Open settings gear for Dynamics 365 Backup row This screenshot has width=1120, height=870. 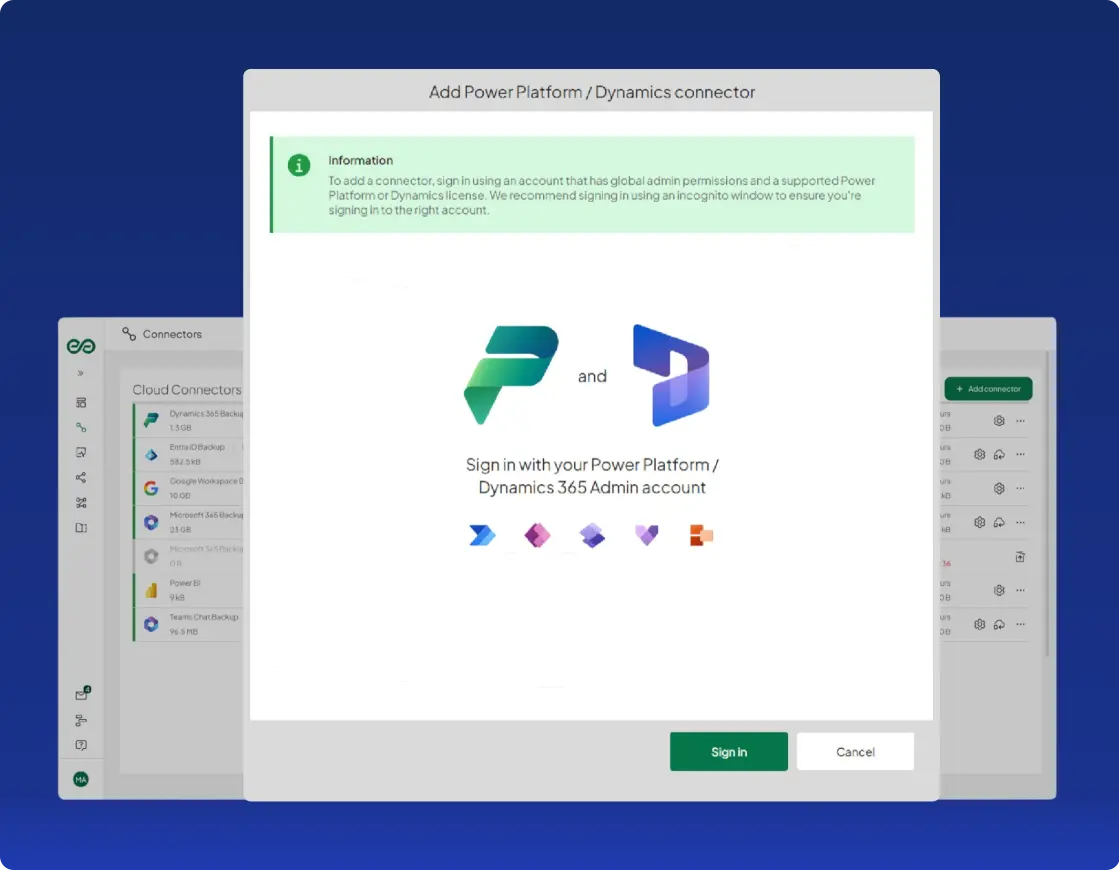coord(999,421)
